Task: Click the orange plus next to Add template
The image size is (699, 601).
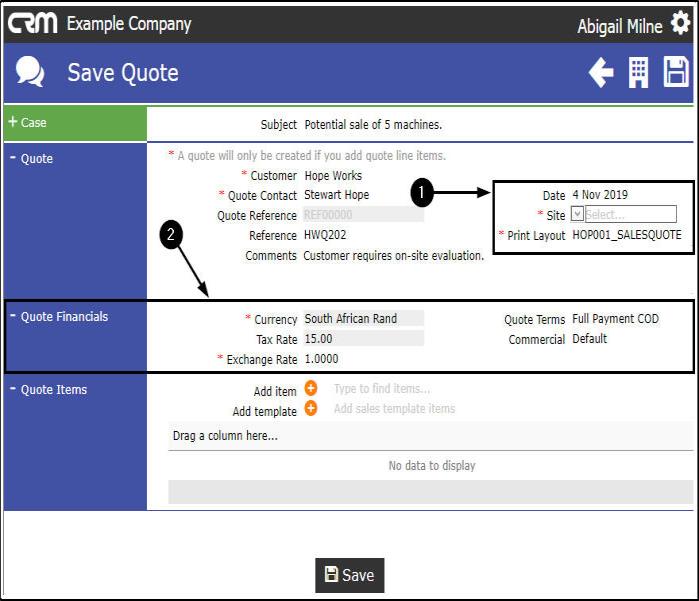Action: 311,408
